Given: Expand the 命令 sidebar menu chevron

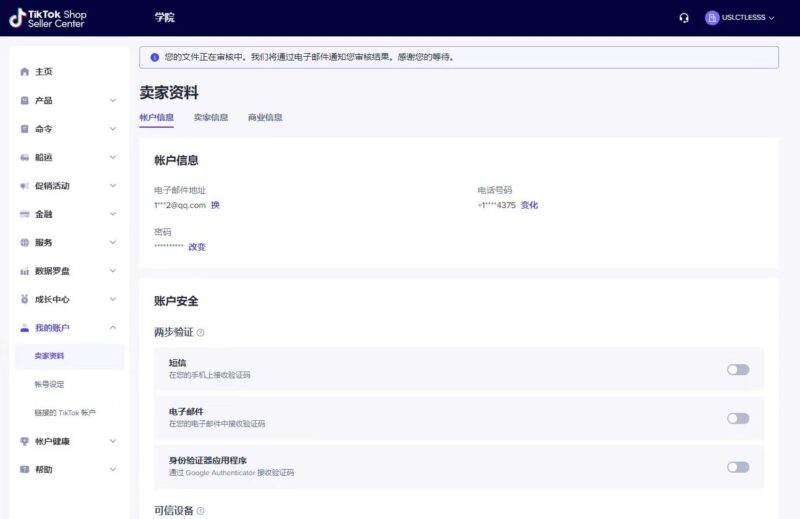Looking at the screenshot, I should [113, 129].
